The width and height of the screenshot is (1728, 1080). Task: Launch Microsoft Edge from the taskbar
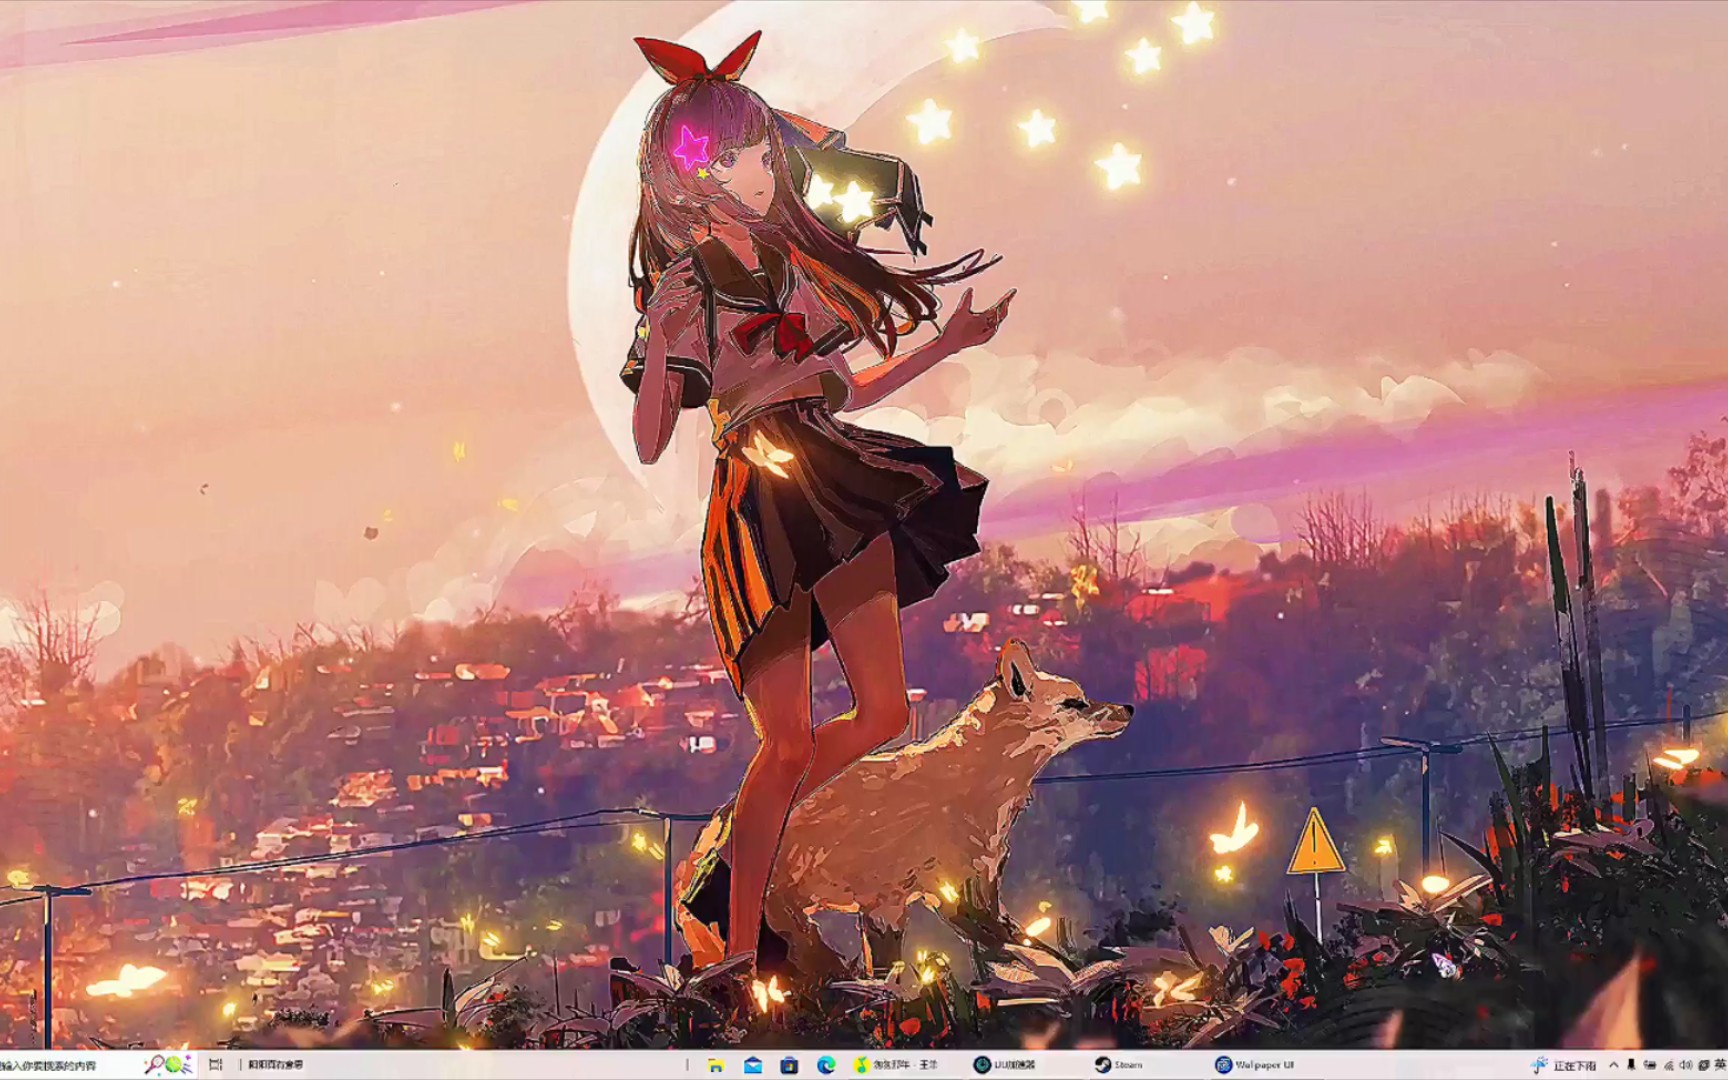pyautogui.click(x=826, y=1065)
